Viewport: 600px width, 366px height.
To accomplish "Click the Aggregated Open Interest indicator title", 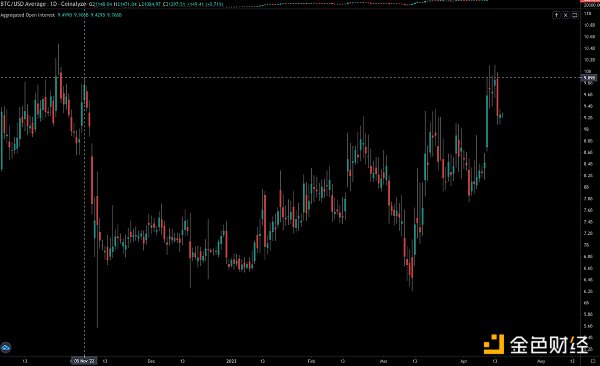I will pos(27,15).
